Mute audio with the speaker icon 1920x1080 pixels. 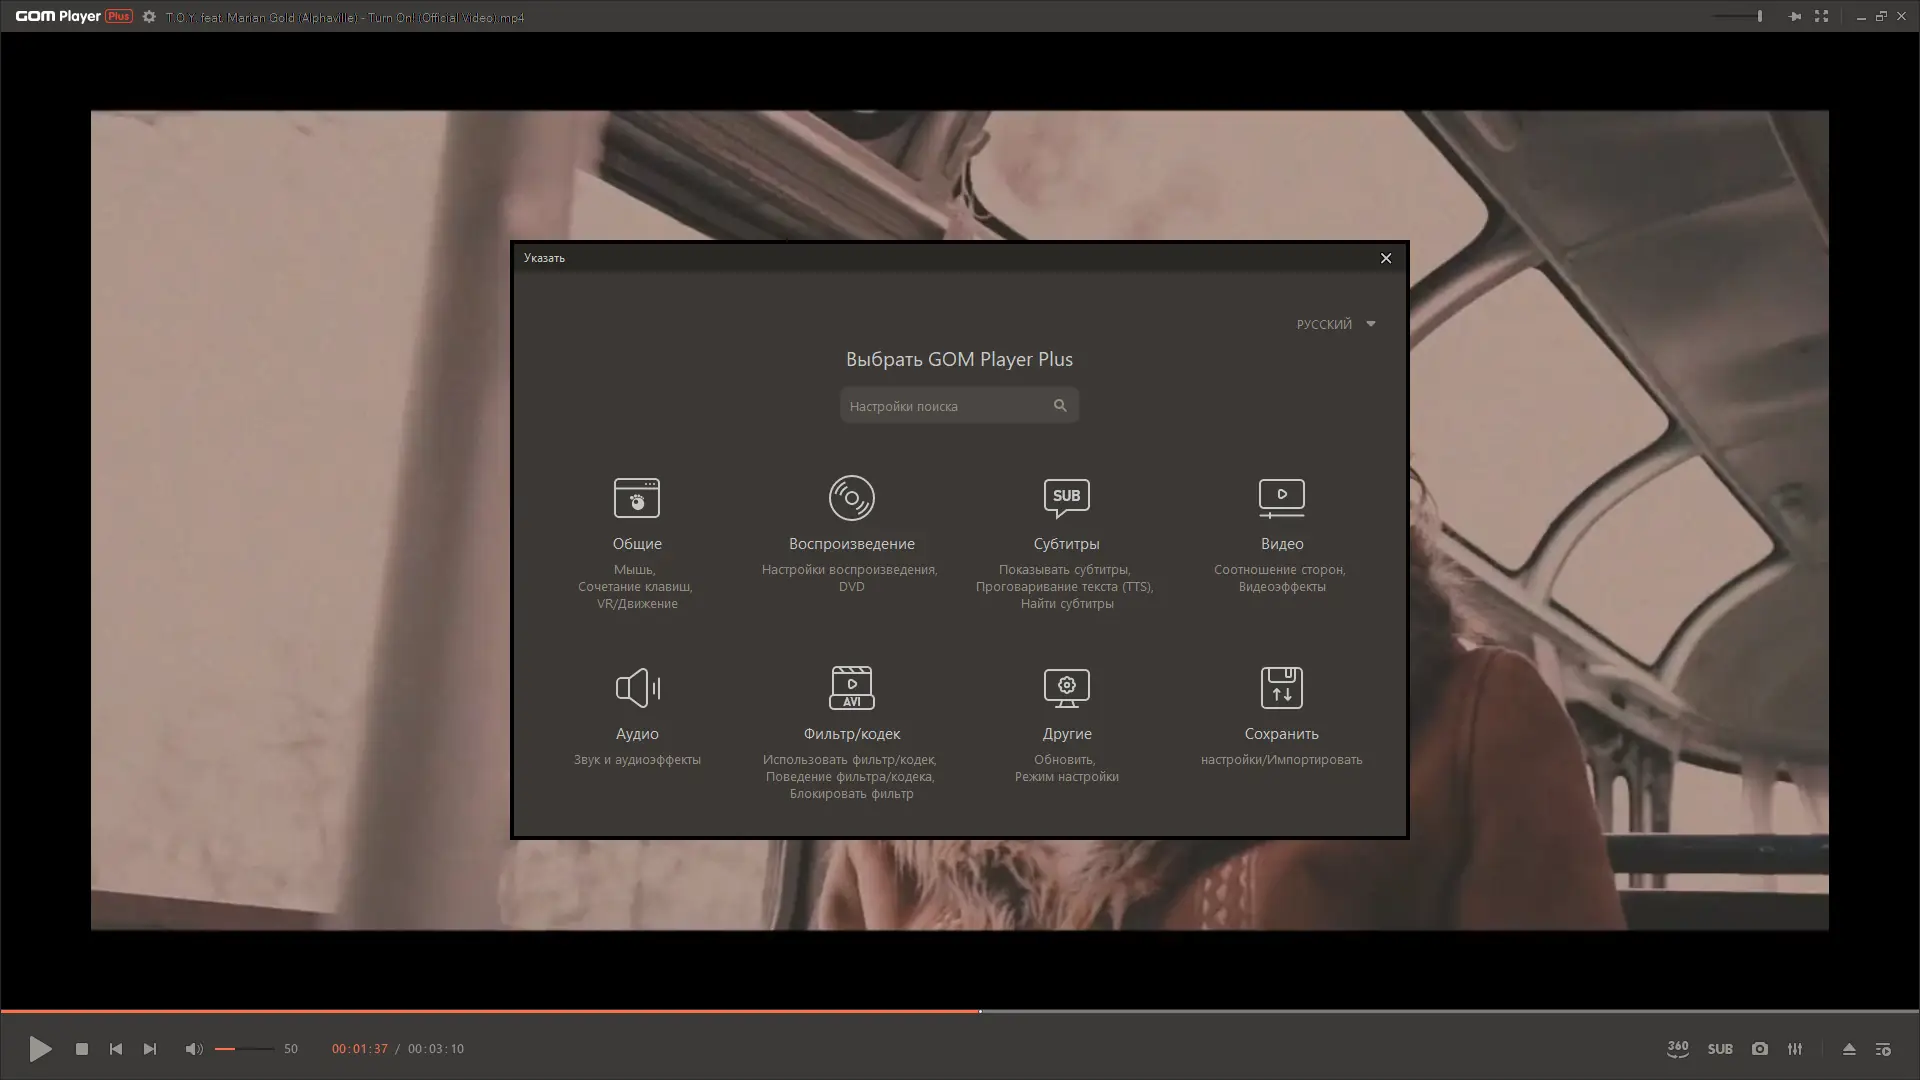pos(194,1049)
